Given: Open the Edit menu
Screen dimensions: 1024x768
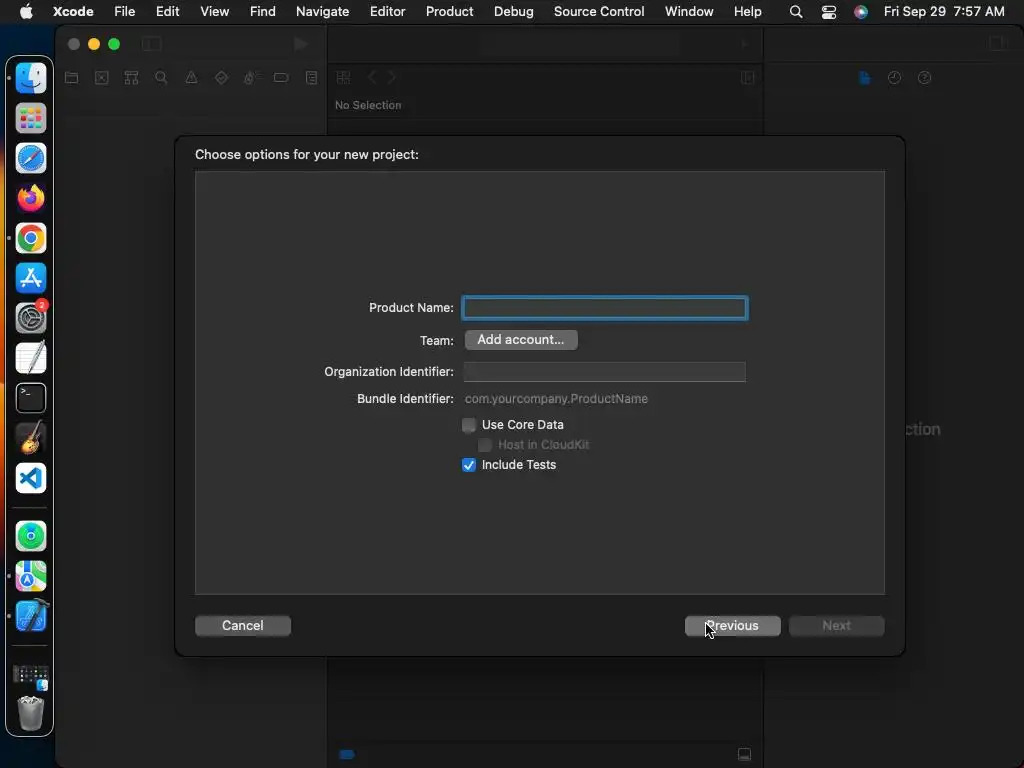Looking at the screenshot, I should click(x=168, y=12).
